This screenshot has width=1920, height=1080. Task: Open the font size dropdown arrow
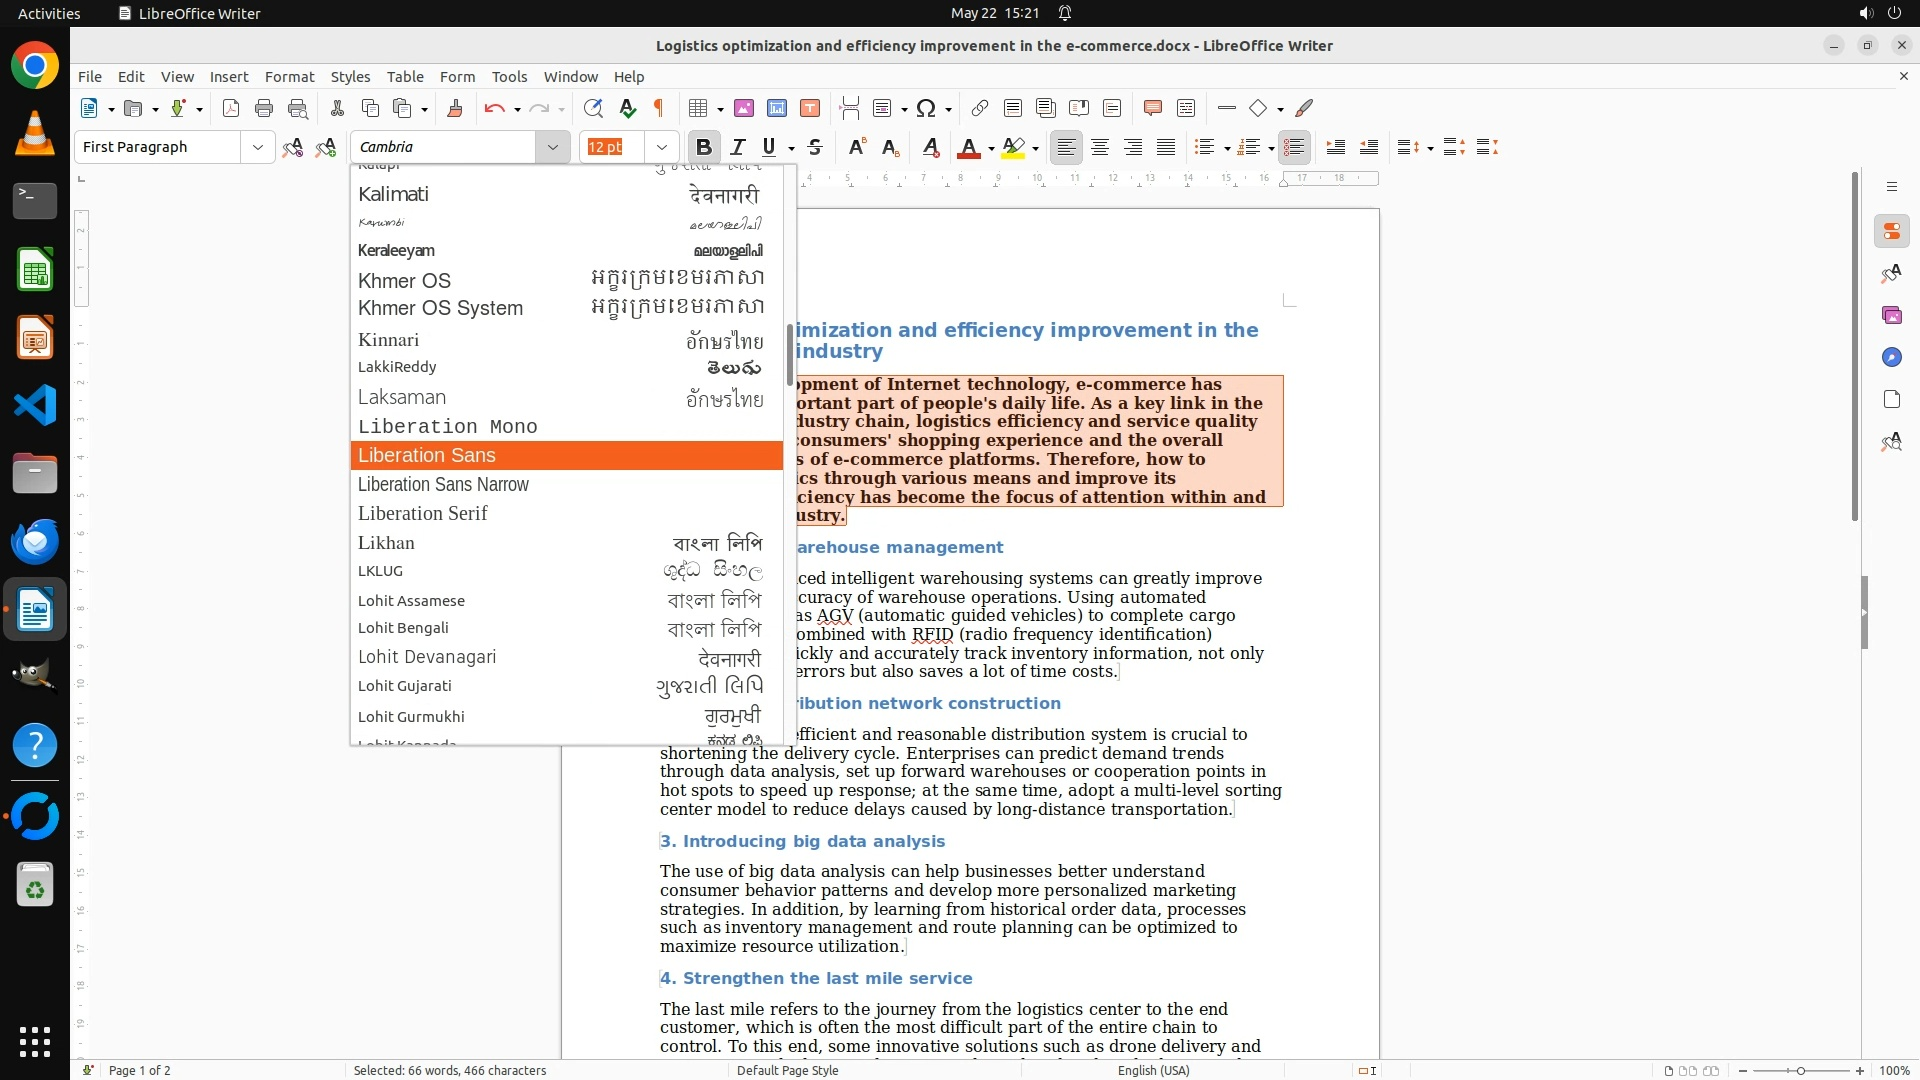pos(661,147)
